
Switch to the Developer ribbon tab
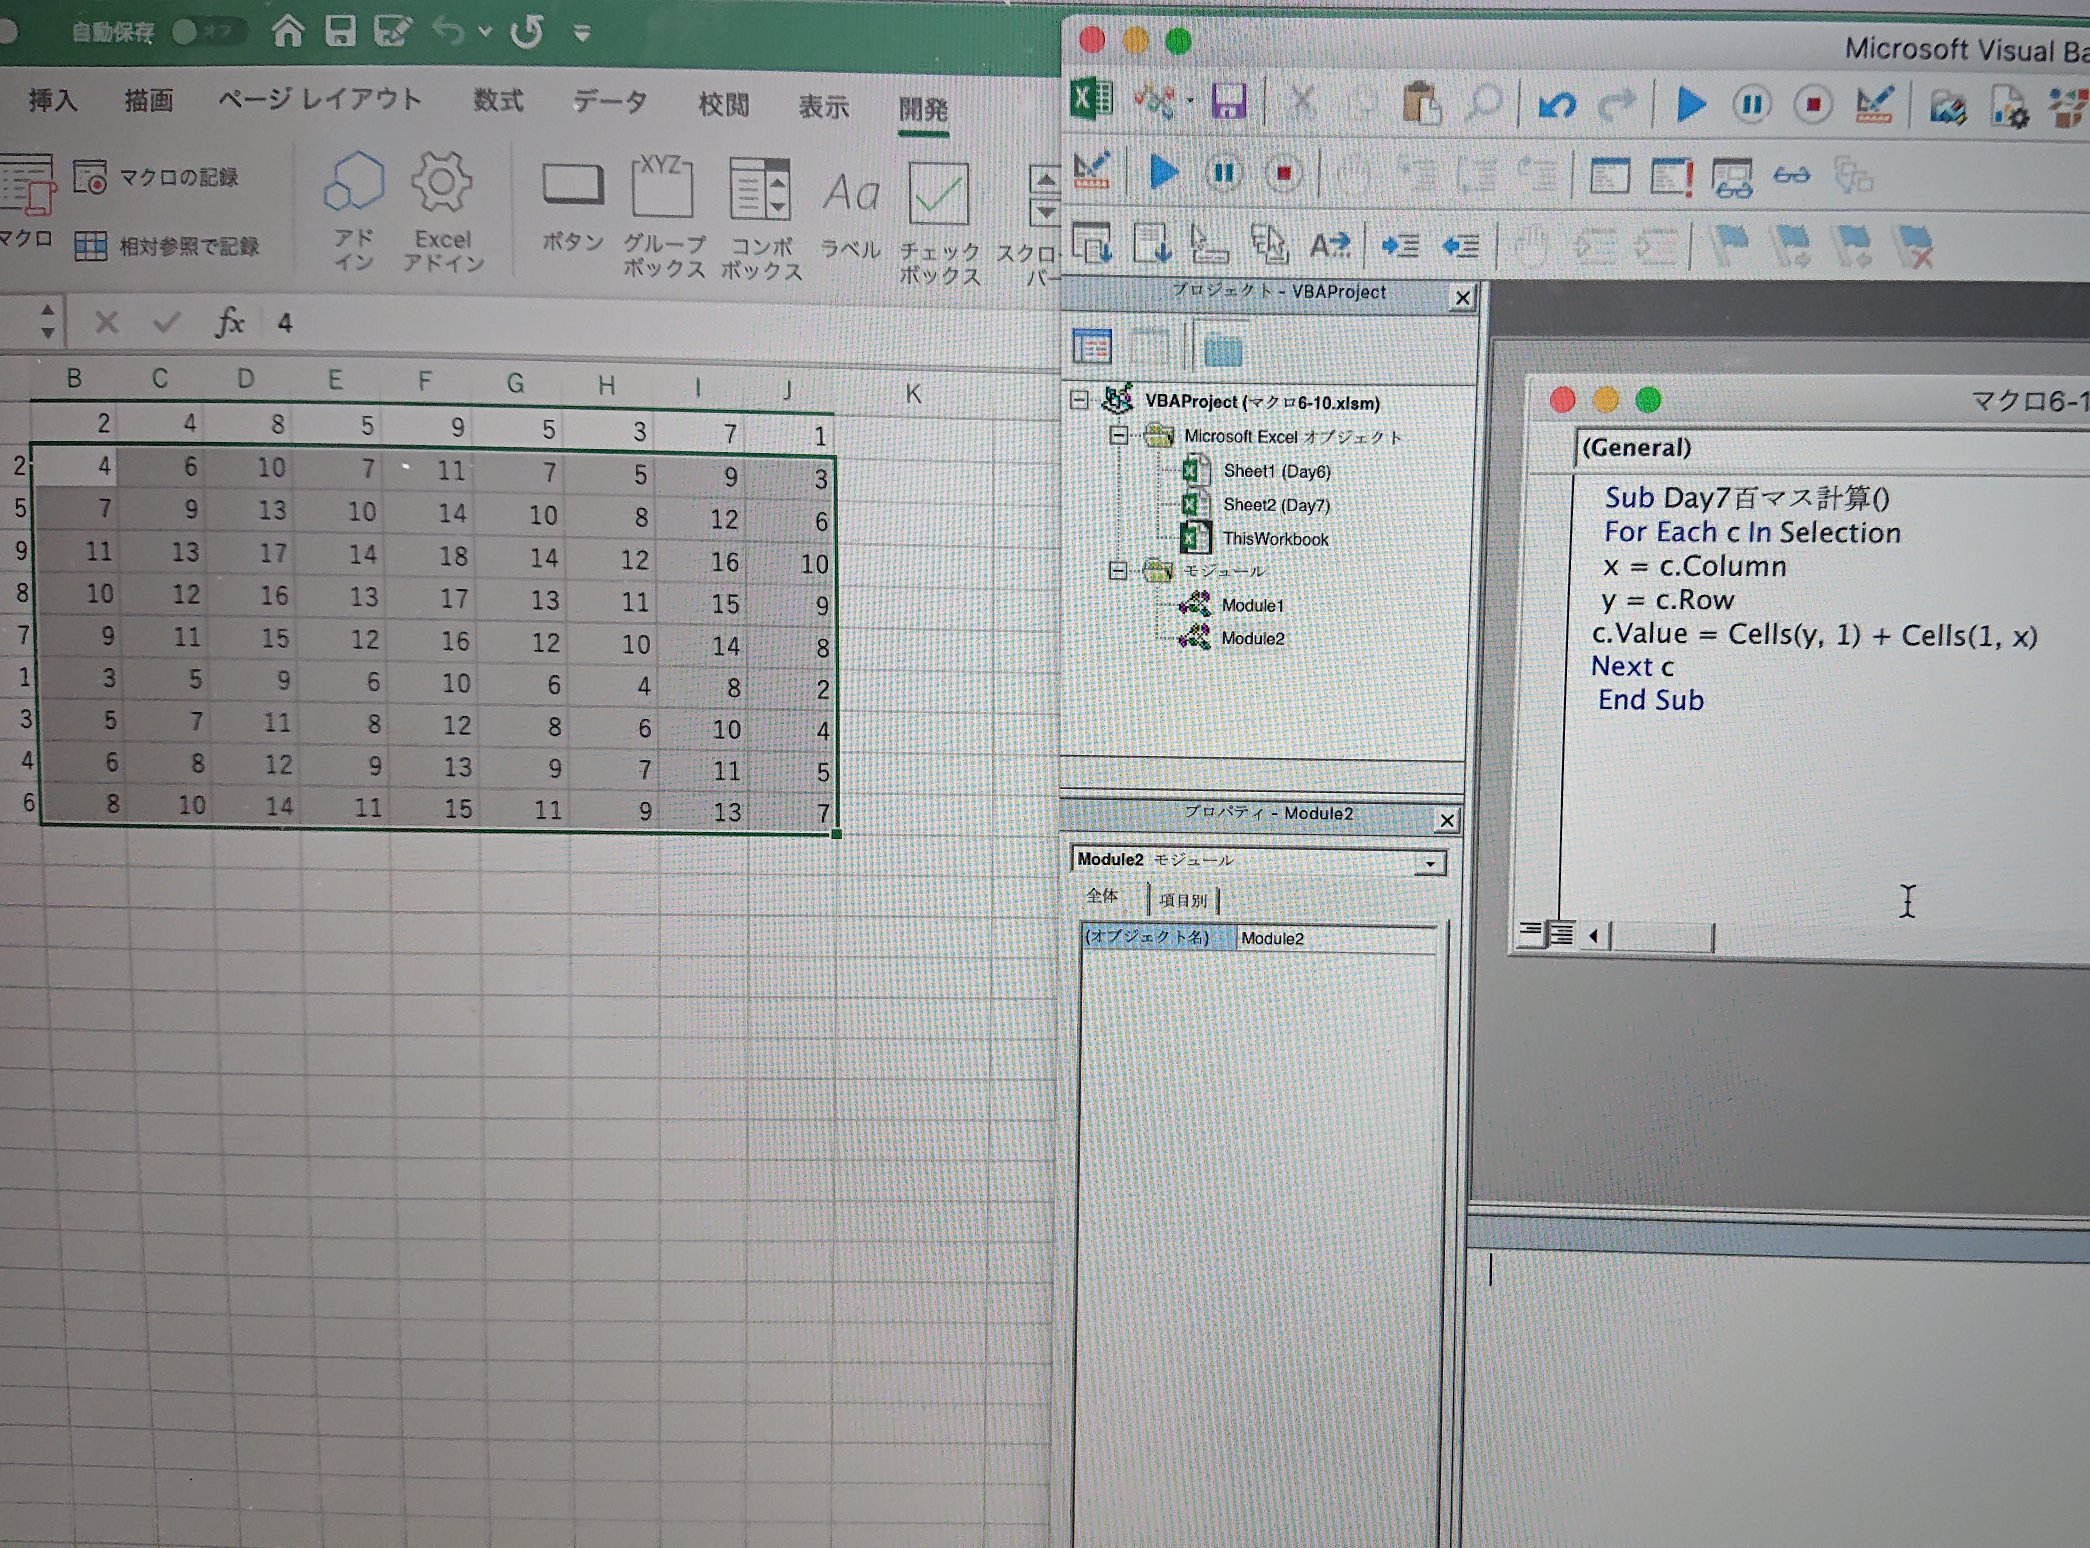[x=922, y=108]
